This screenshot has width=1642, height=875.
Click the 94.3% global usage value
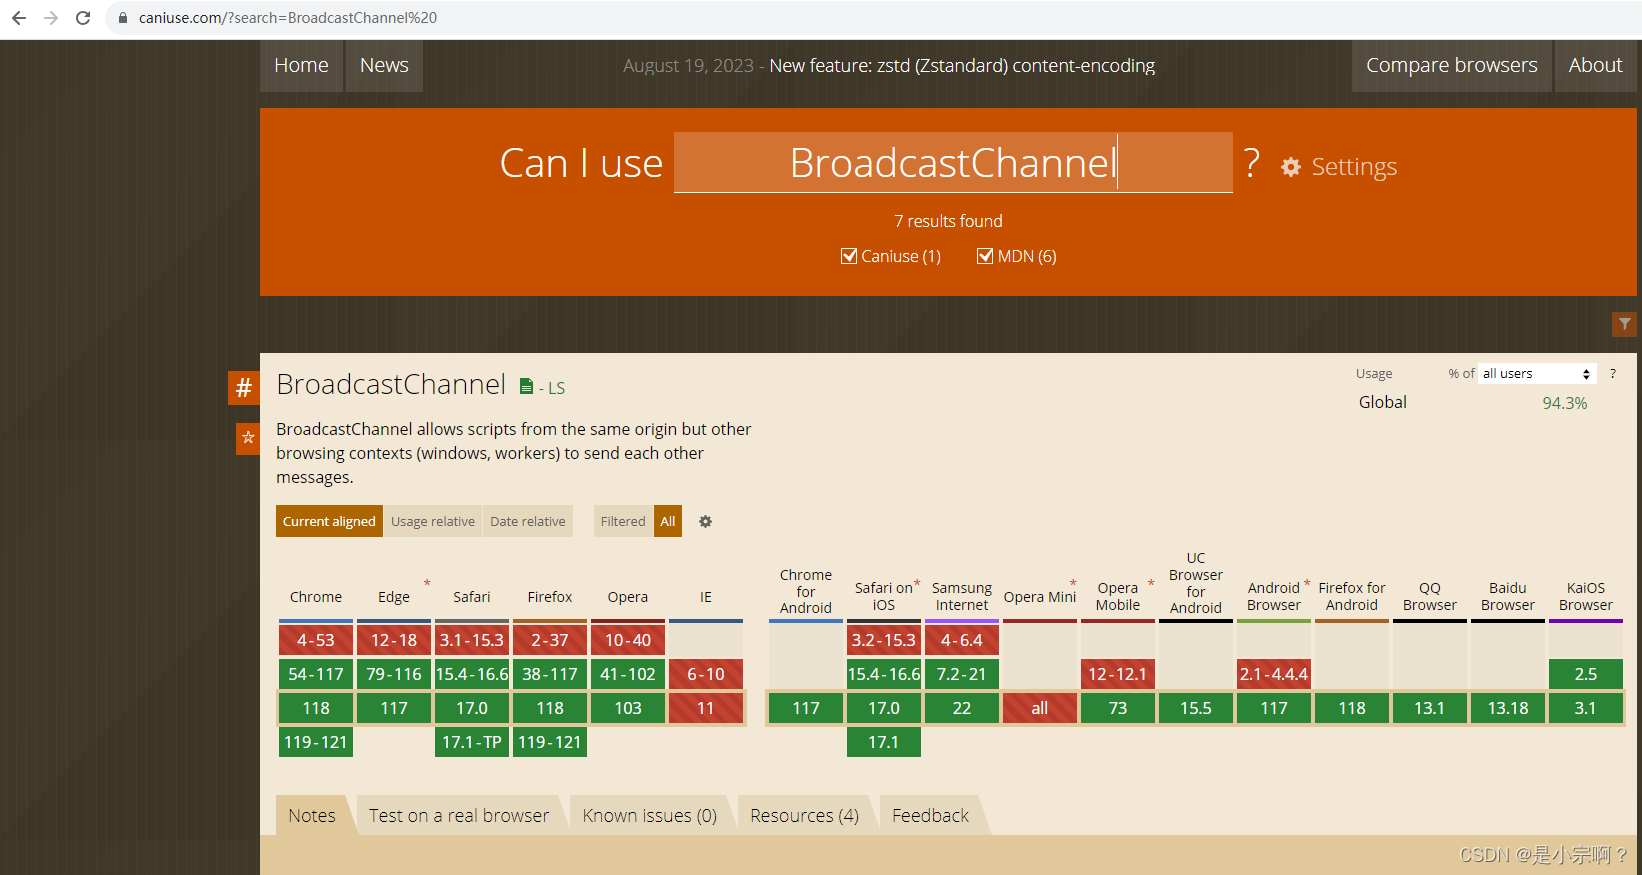[1565, 403]
